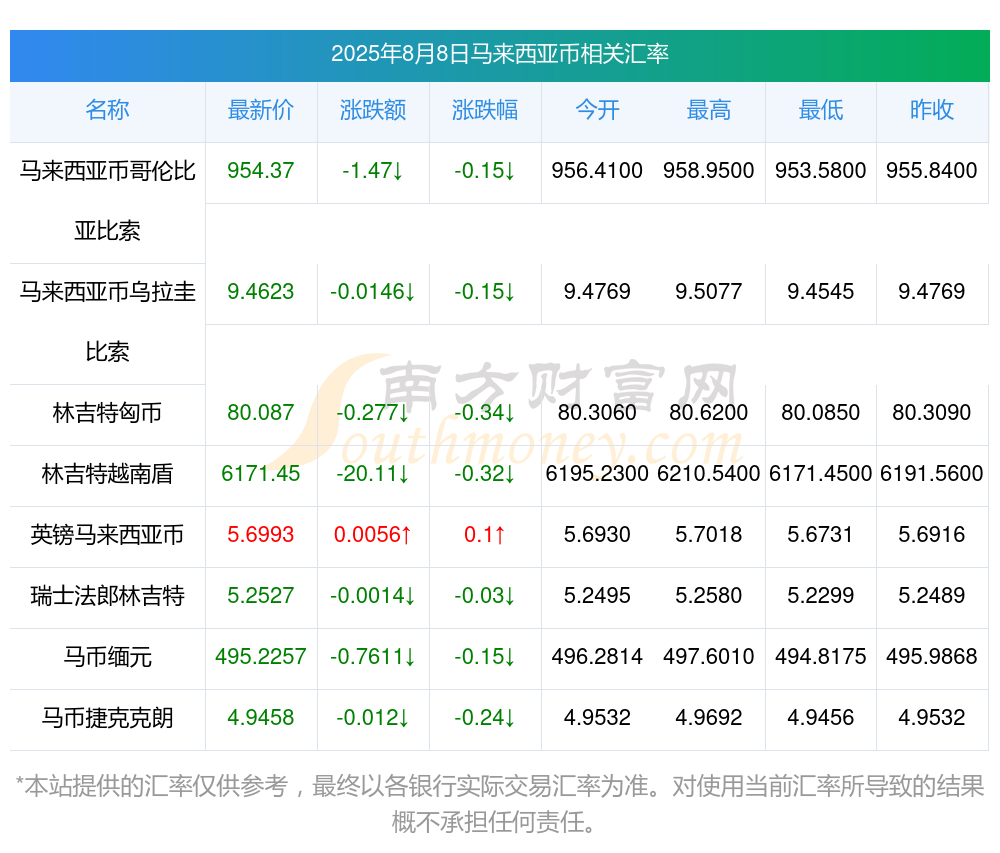
Task: Click the percentage -0.32↓
Action: [x=485, y=474]
